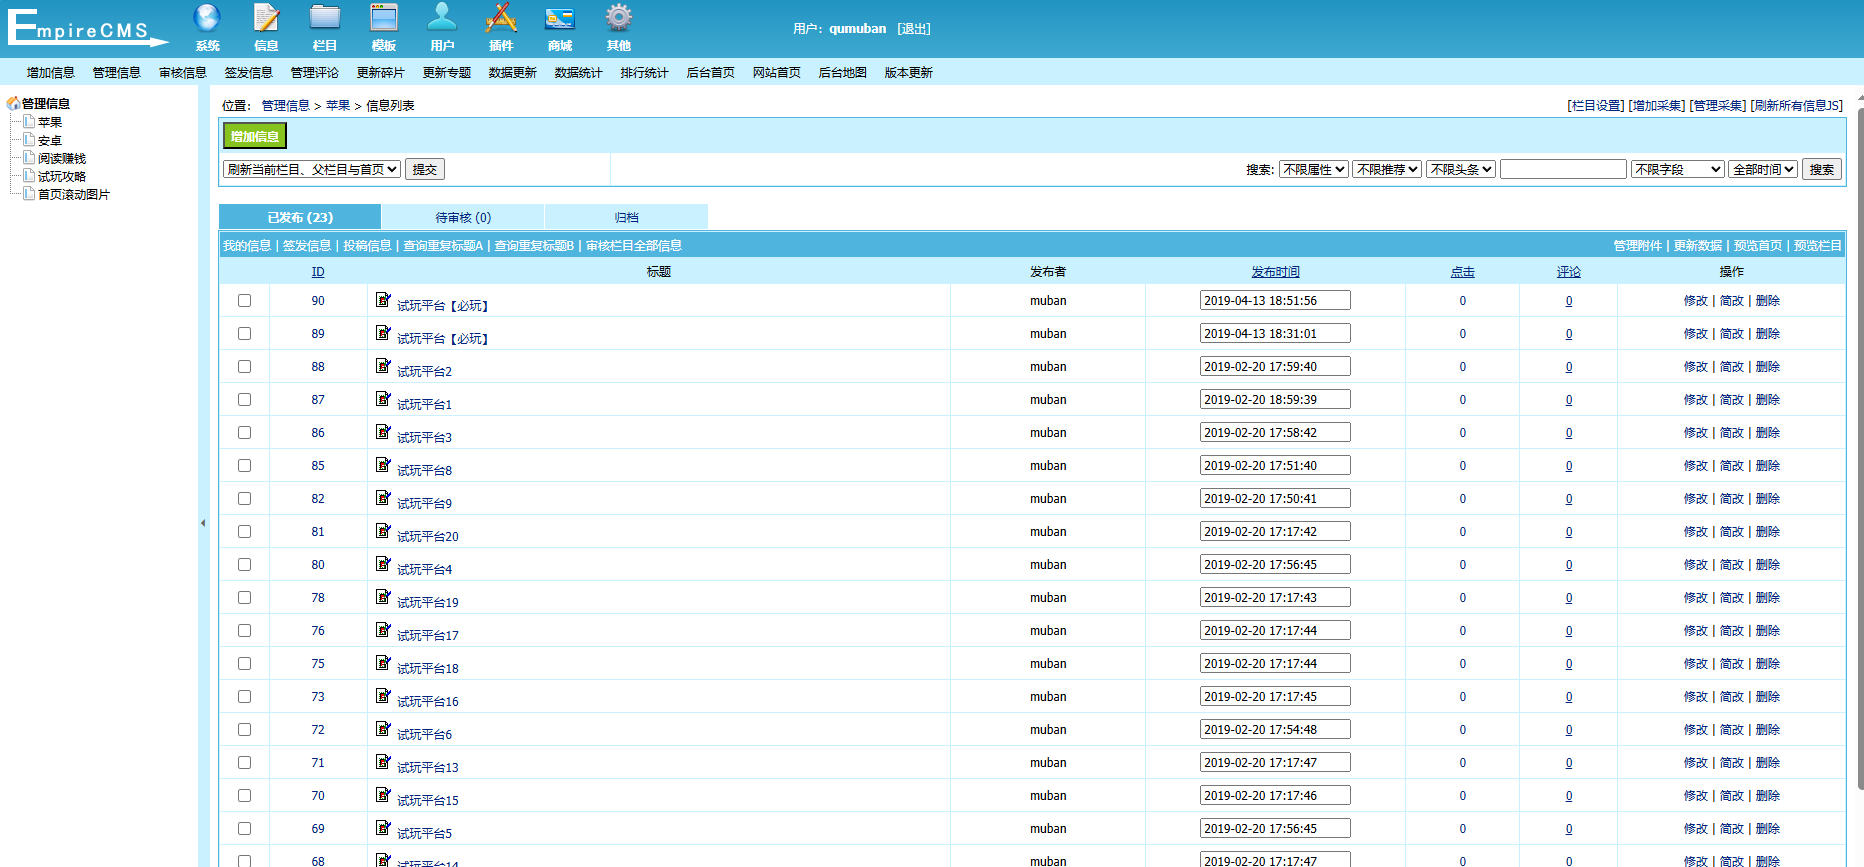Viewport: 1864px width, 867px height.
Task: Click the 查询重复标题A link
Action: point(443,245)
